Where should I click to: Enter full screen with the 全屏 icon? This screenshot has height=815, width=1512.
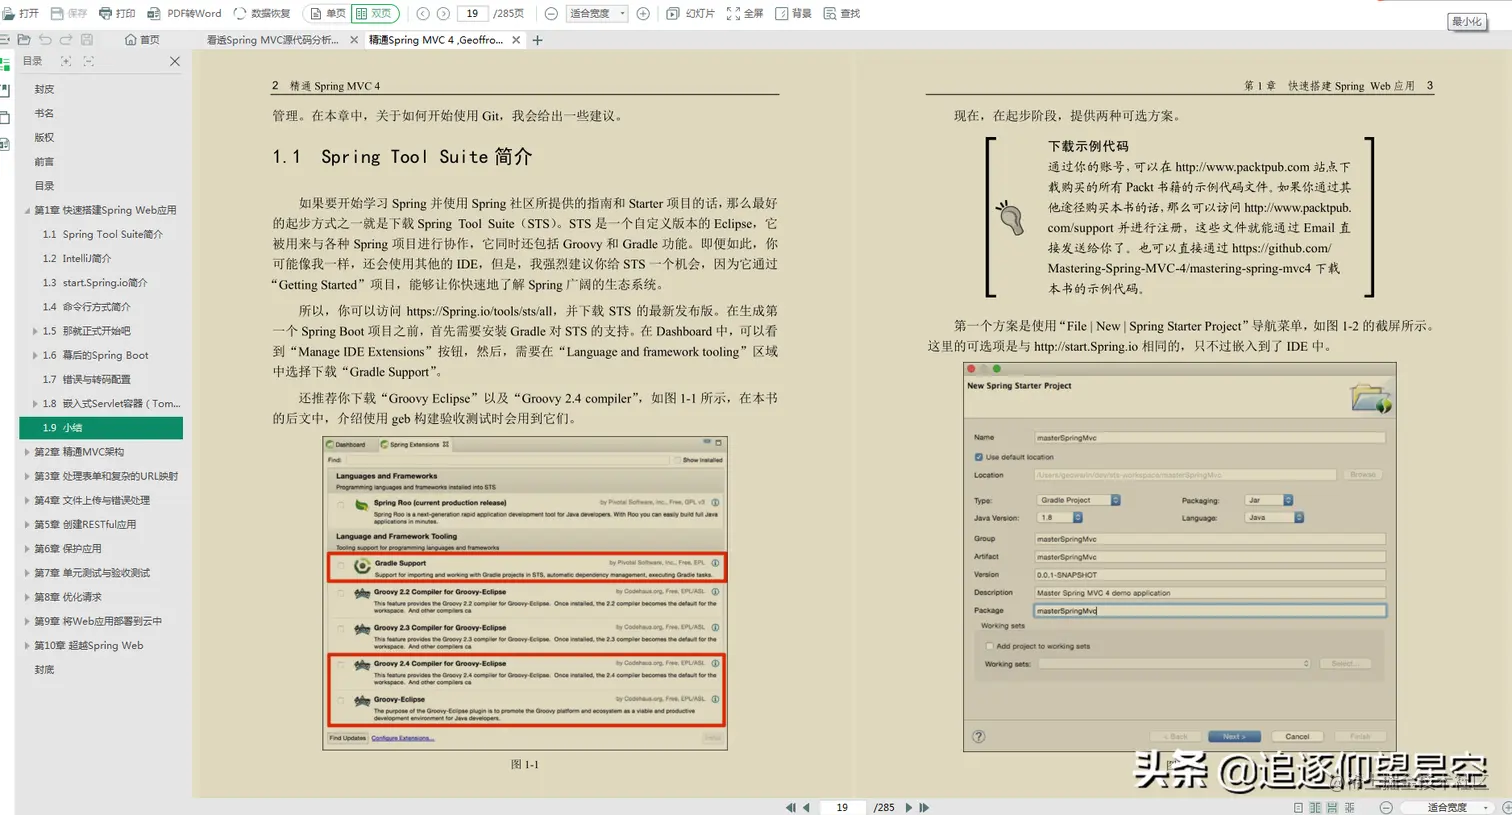(743, 13)
